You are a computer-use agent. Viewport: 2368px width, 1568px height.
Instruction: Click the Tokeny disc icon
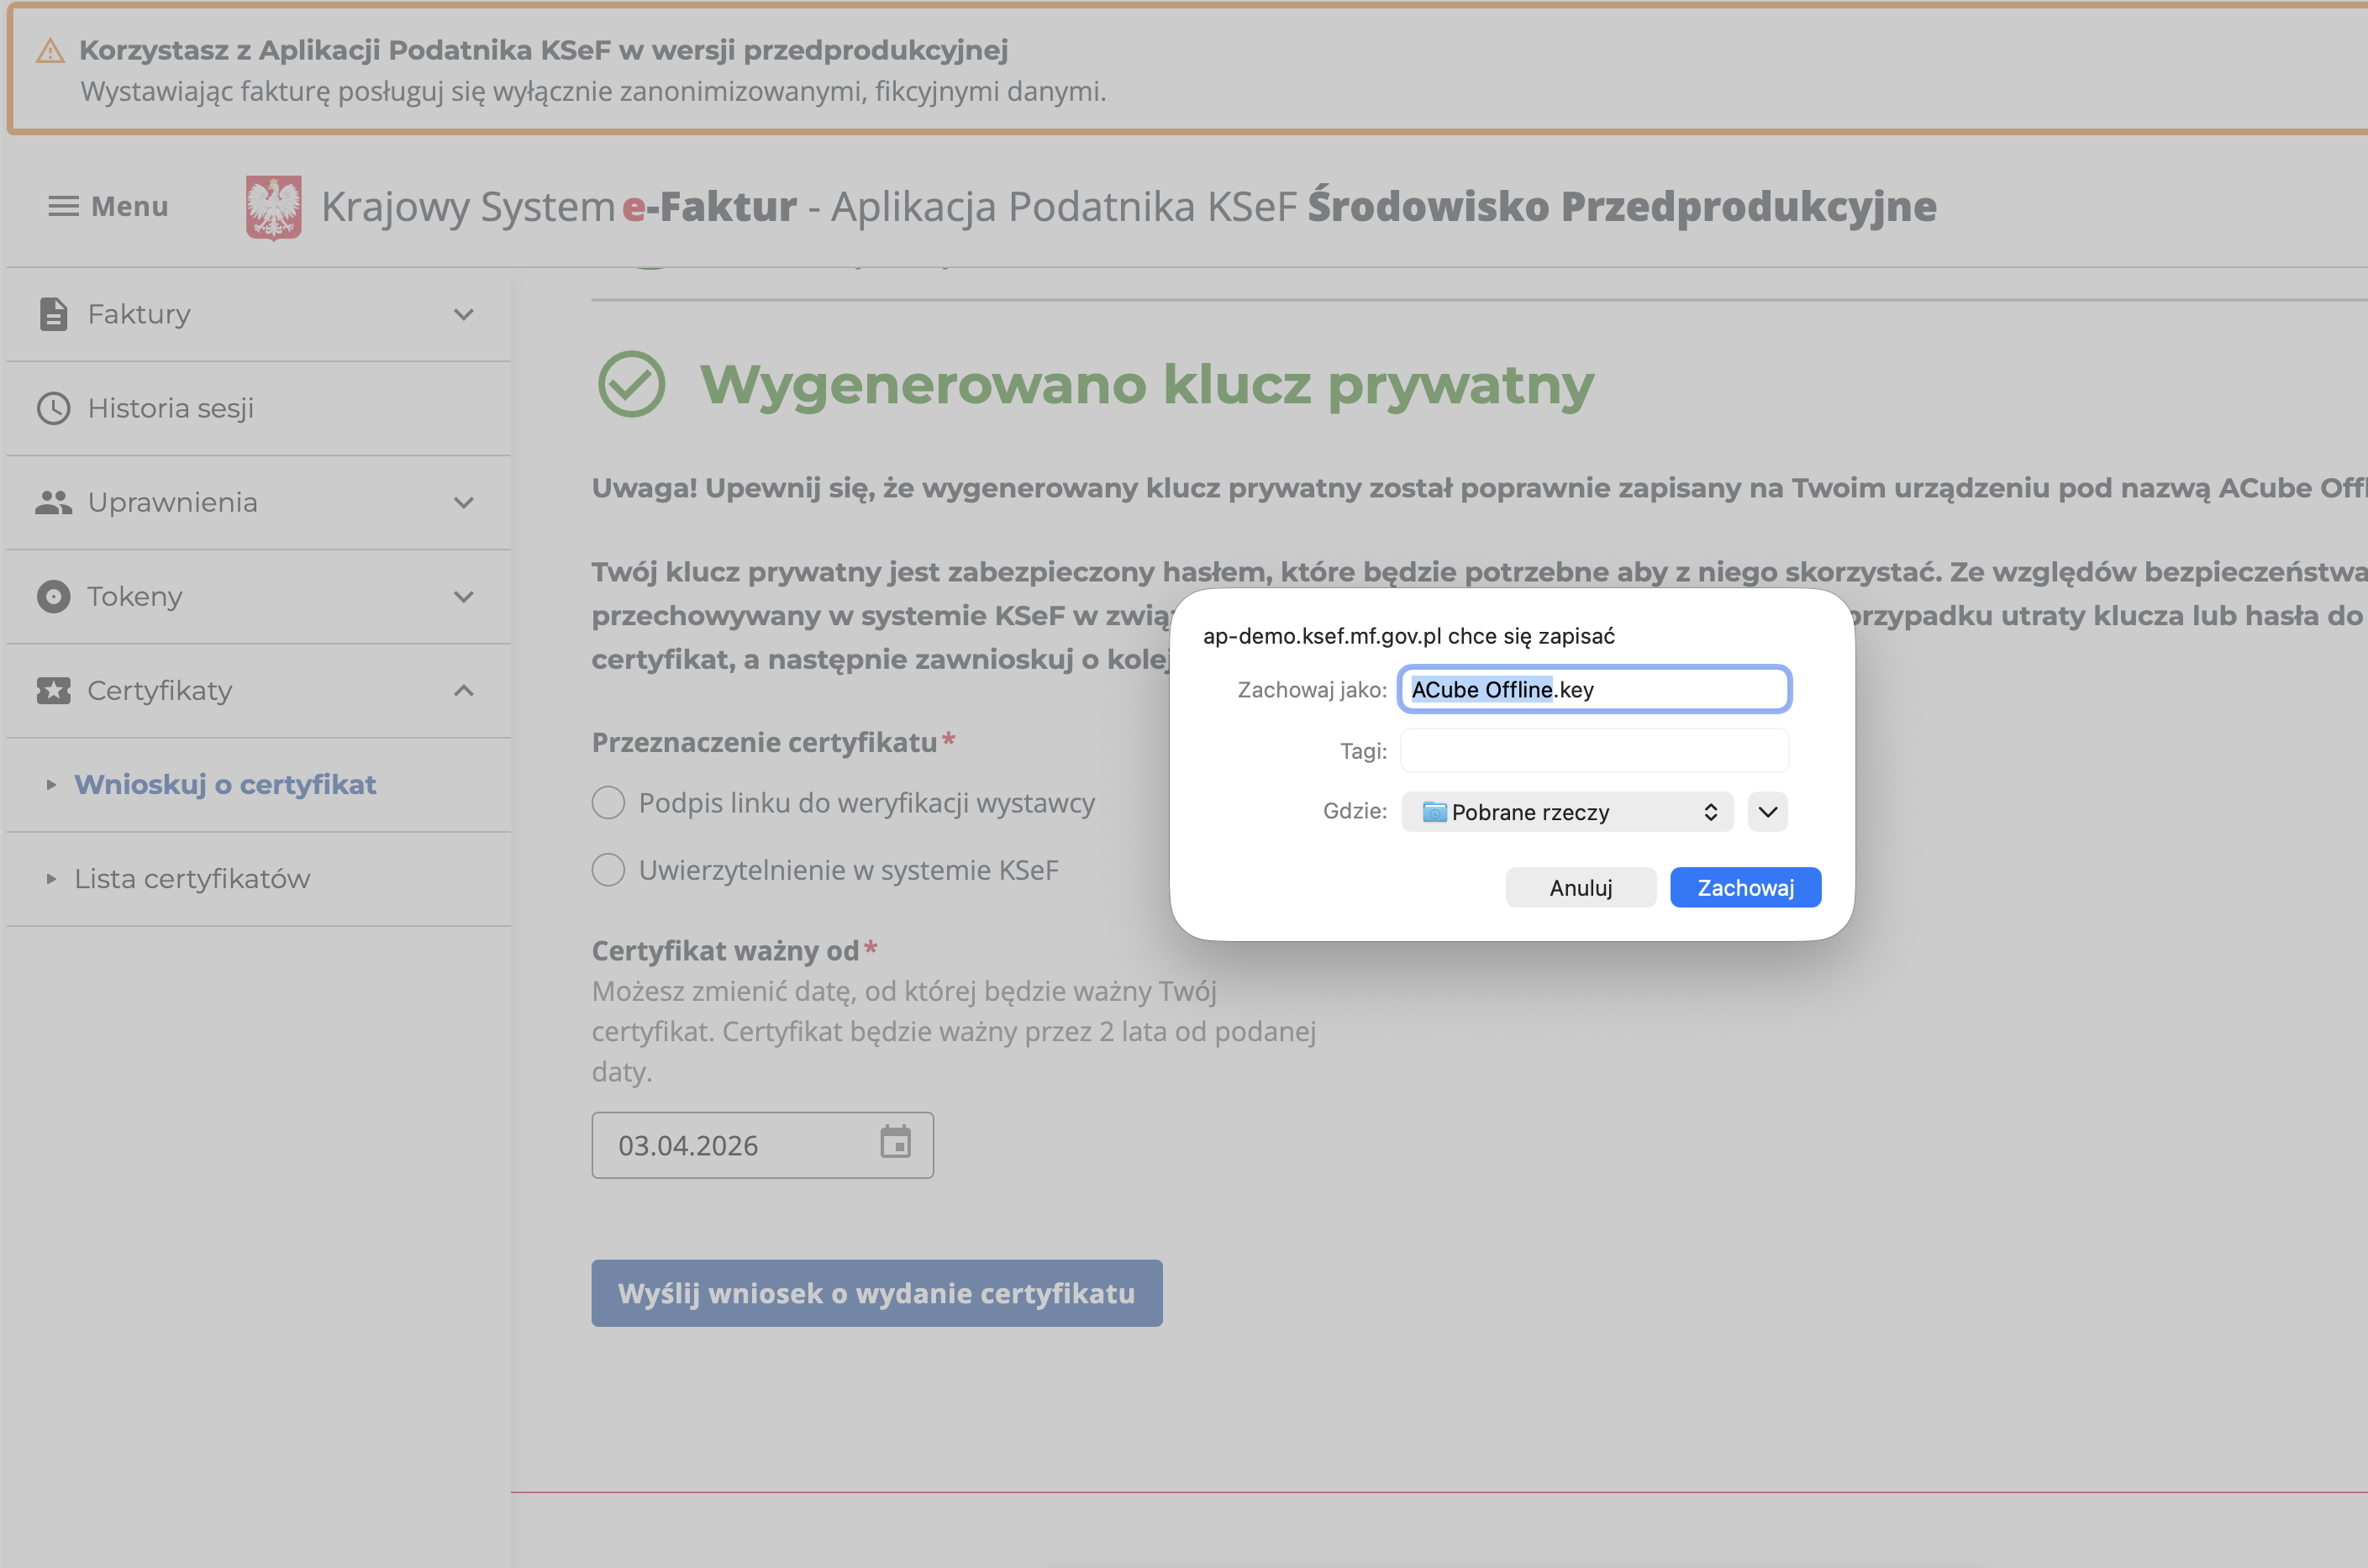pyautogui.click(x=53, y=596)
